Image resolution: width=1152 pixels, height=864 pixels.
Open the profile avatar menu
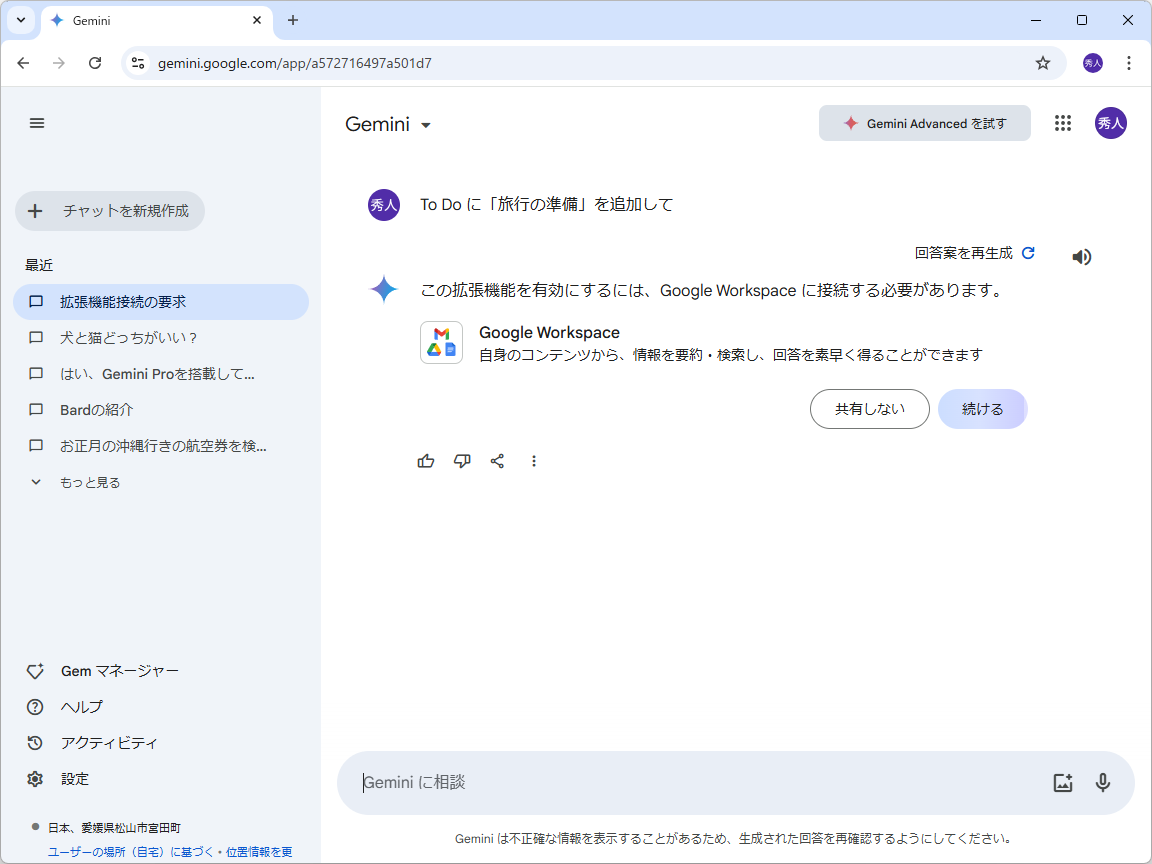coord(1110,123)
